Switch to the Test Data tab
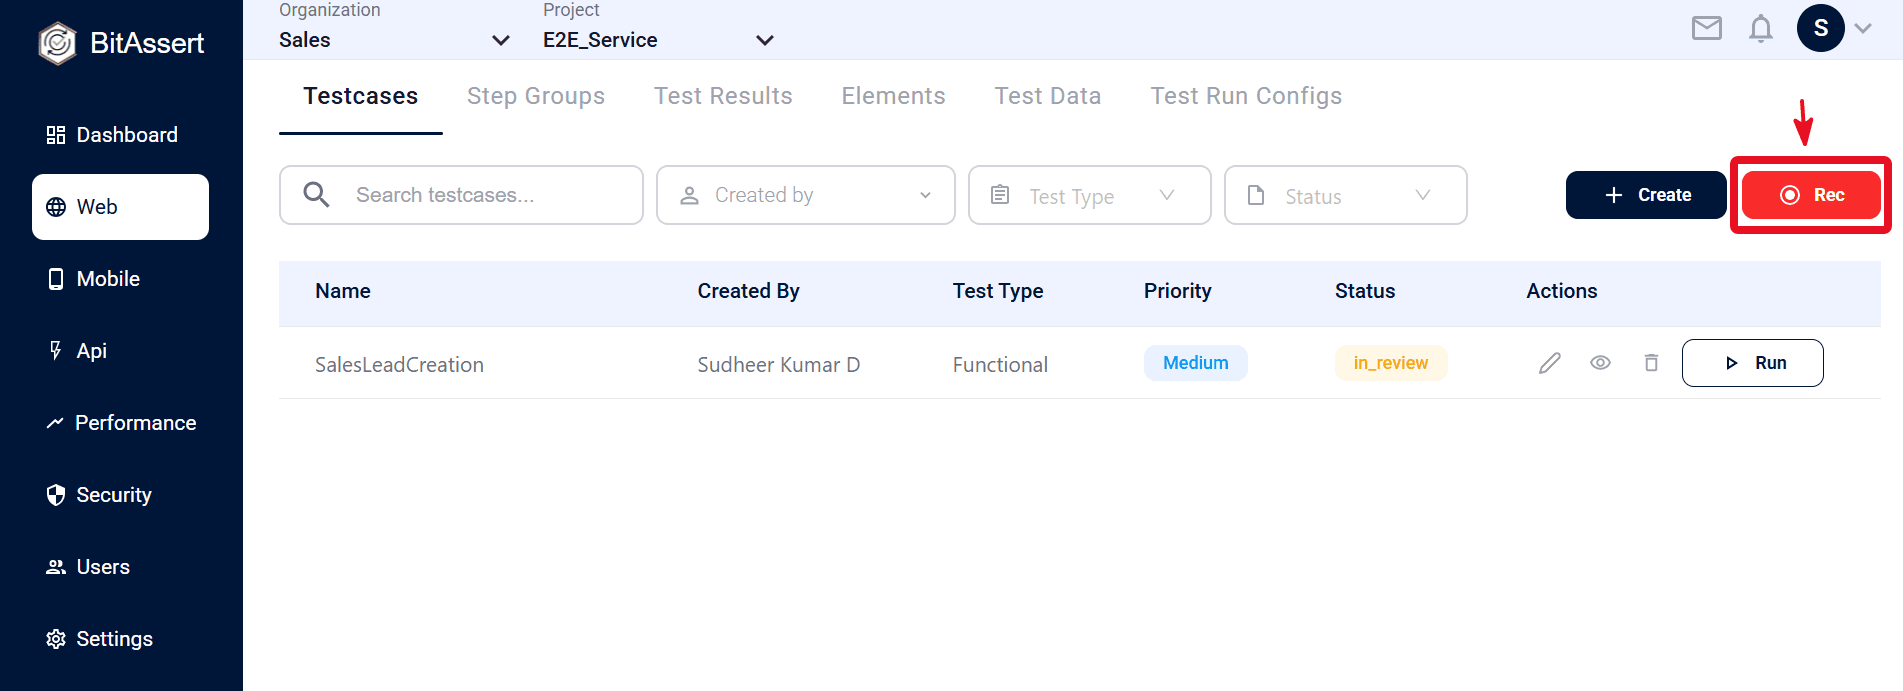 coord(1047,96)
